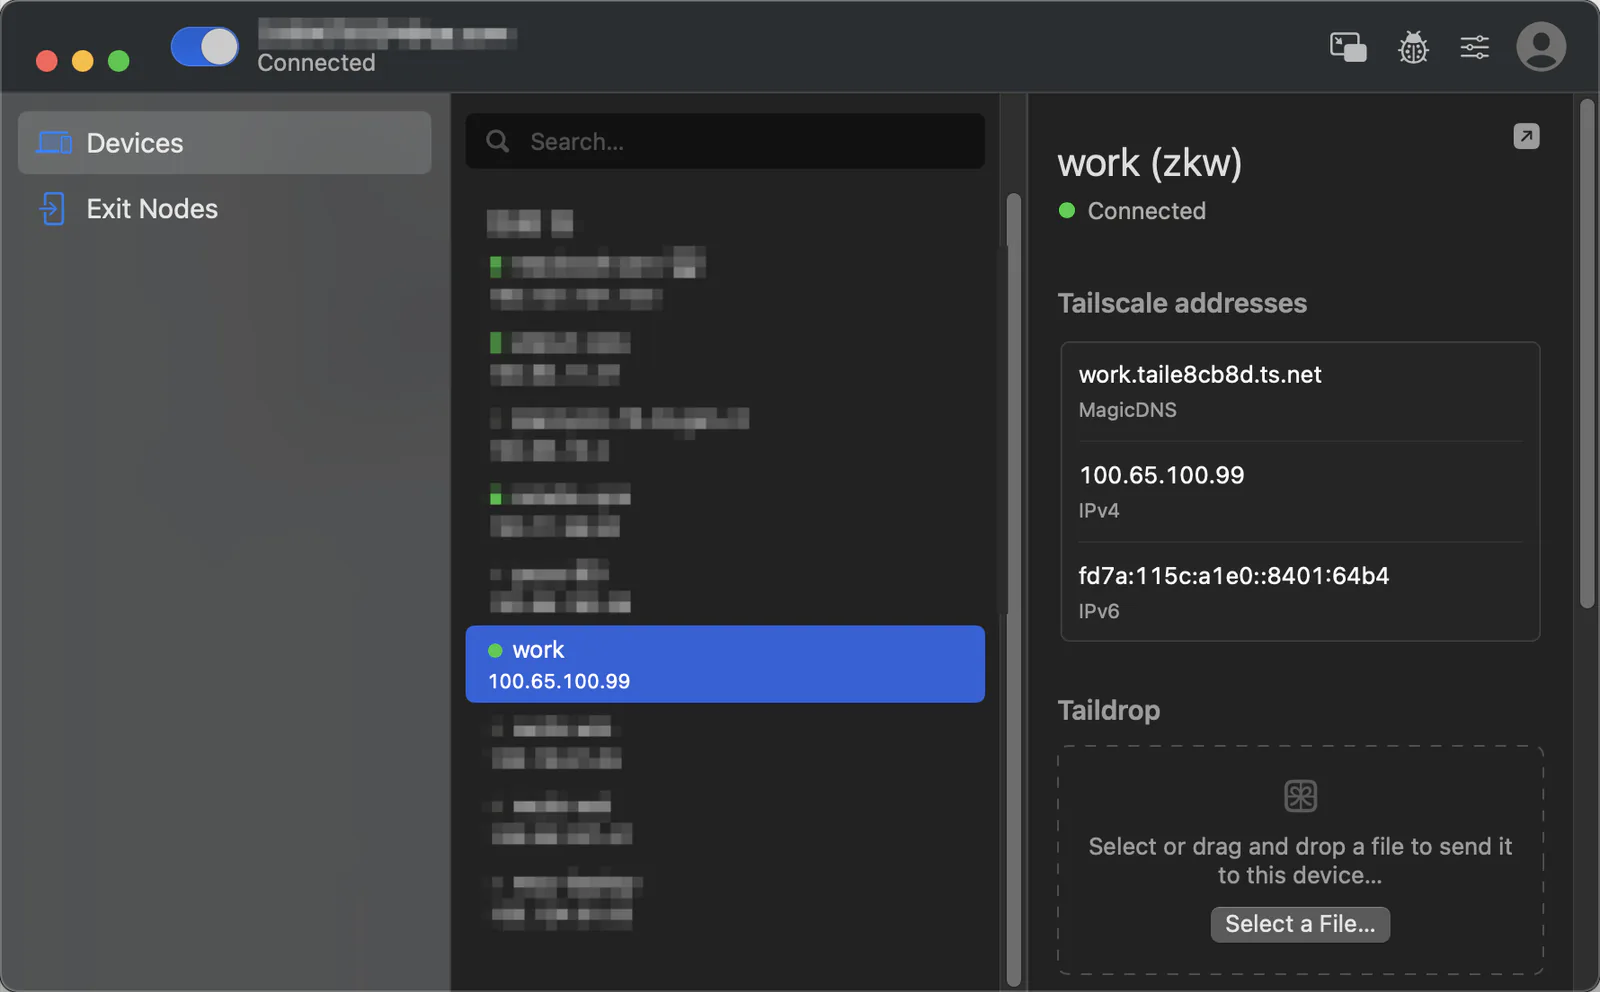Screen dimensions: 1600x992
Task: Switch to Exit Nodes in the sidebar
Action: tap(225, 209)
